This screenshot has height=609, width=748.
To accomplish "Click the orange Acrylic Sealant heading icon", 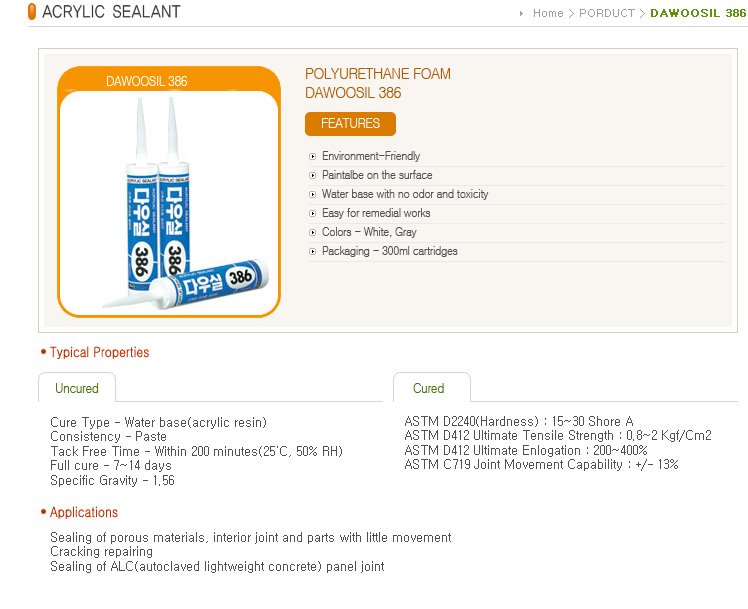I will (32, 11).
